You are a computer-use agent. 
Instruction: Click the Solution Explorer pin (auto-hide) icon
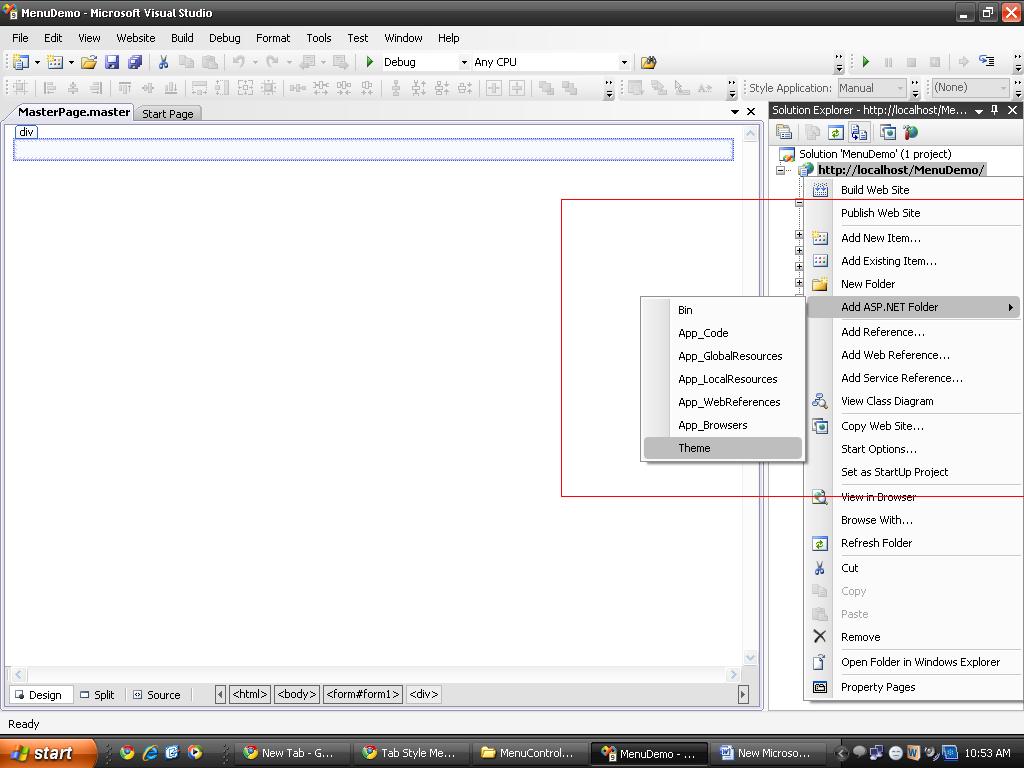(x=995, y=110)
